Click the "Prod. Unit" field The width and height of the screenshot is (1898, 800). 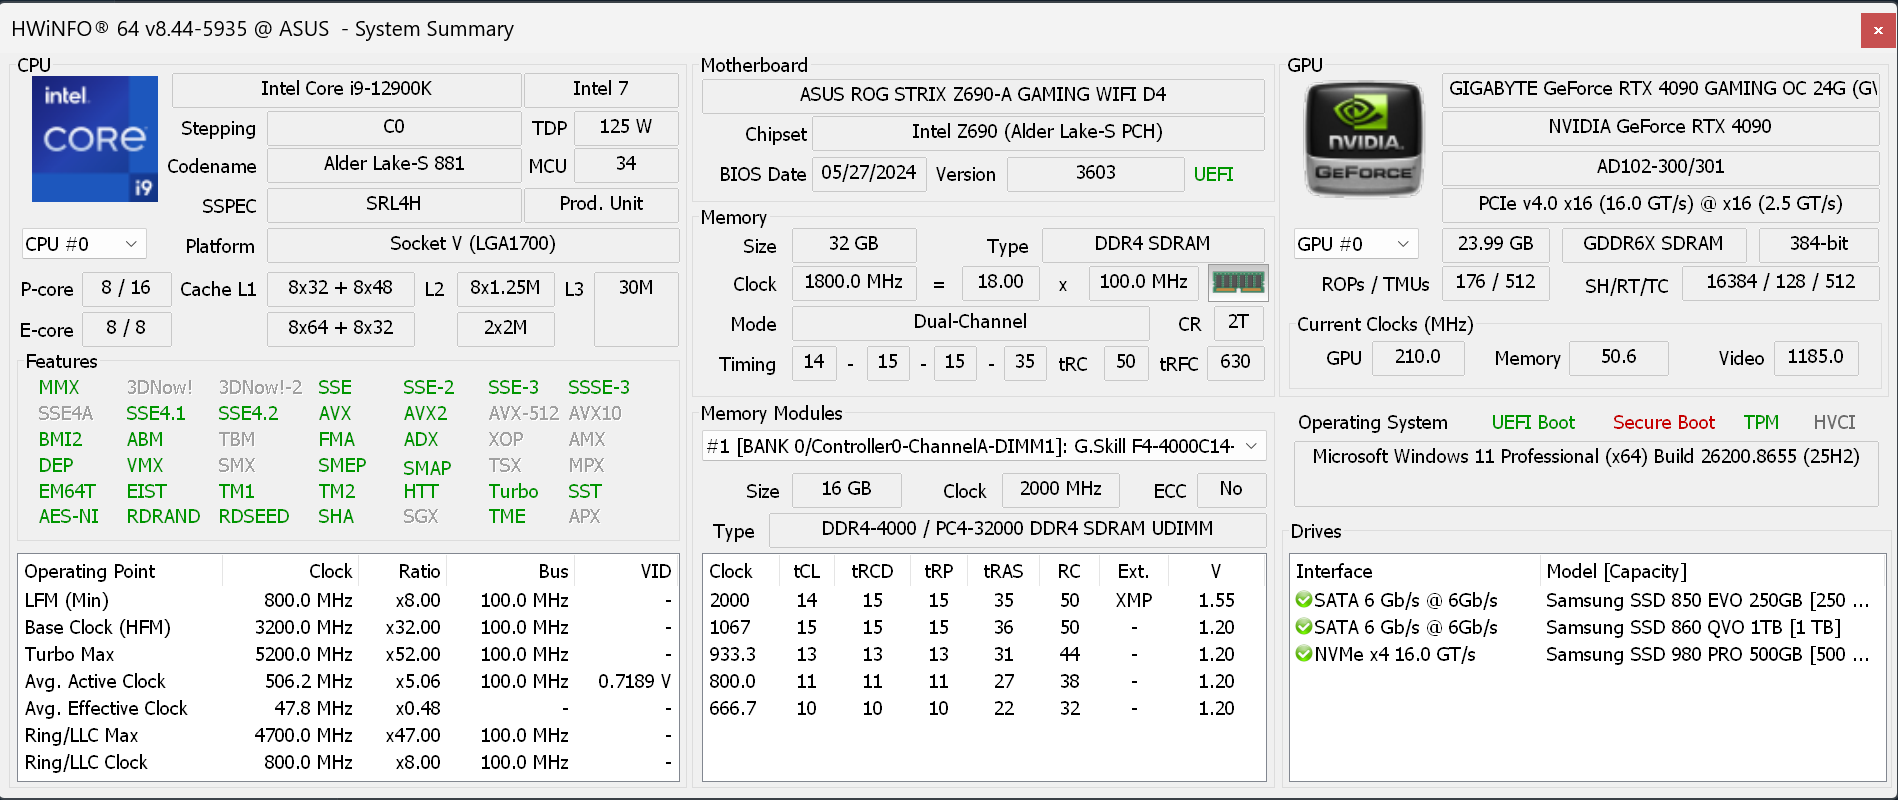(601, 204)
